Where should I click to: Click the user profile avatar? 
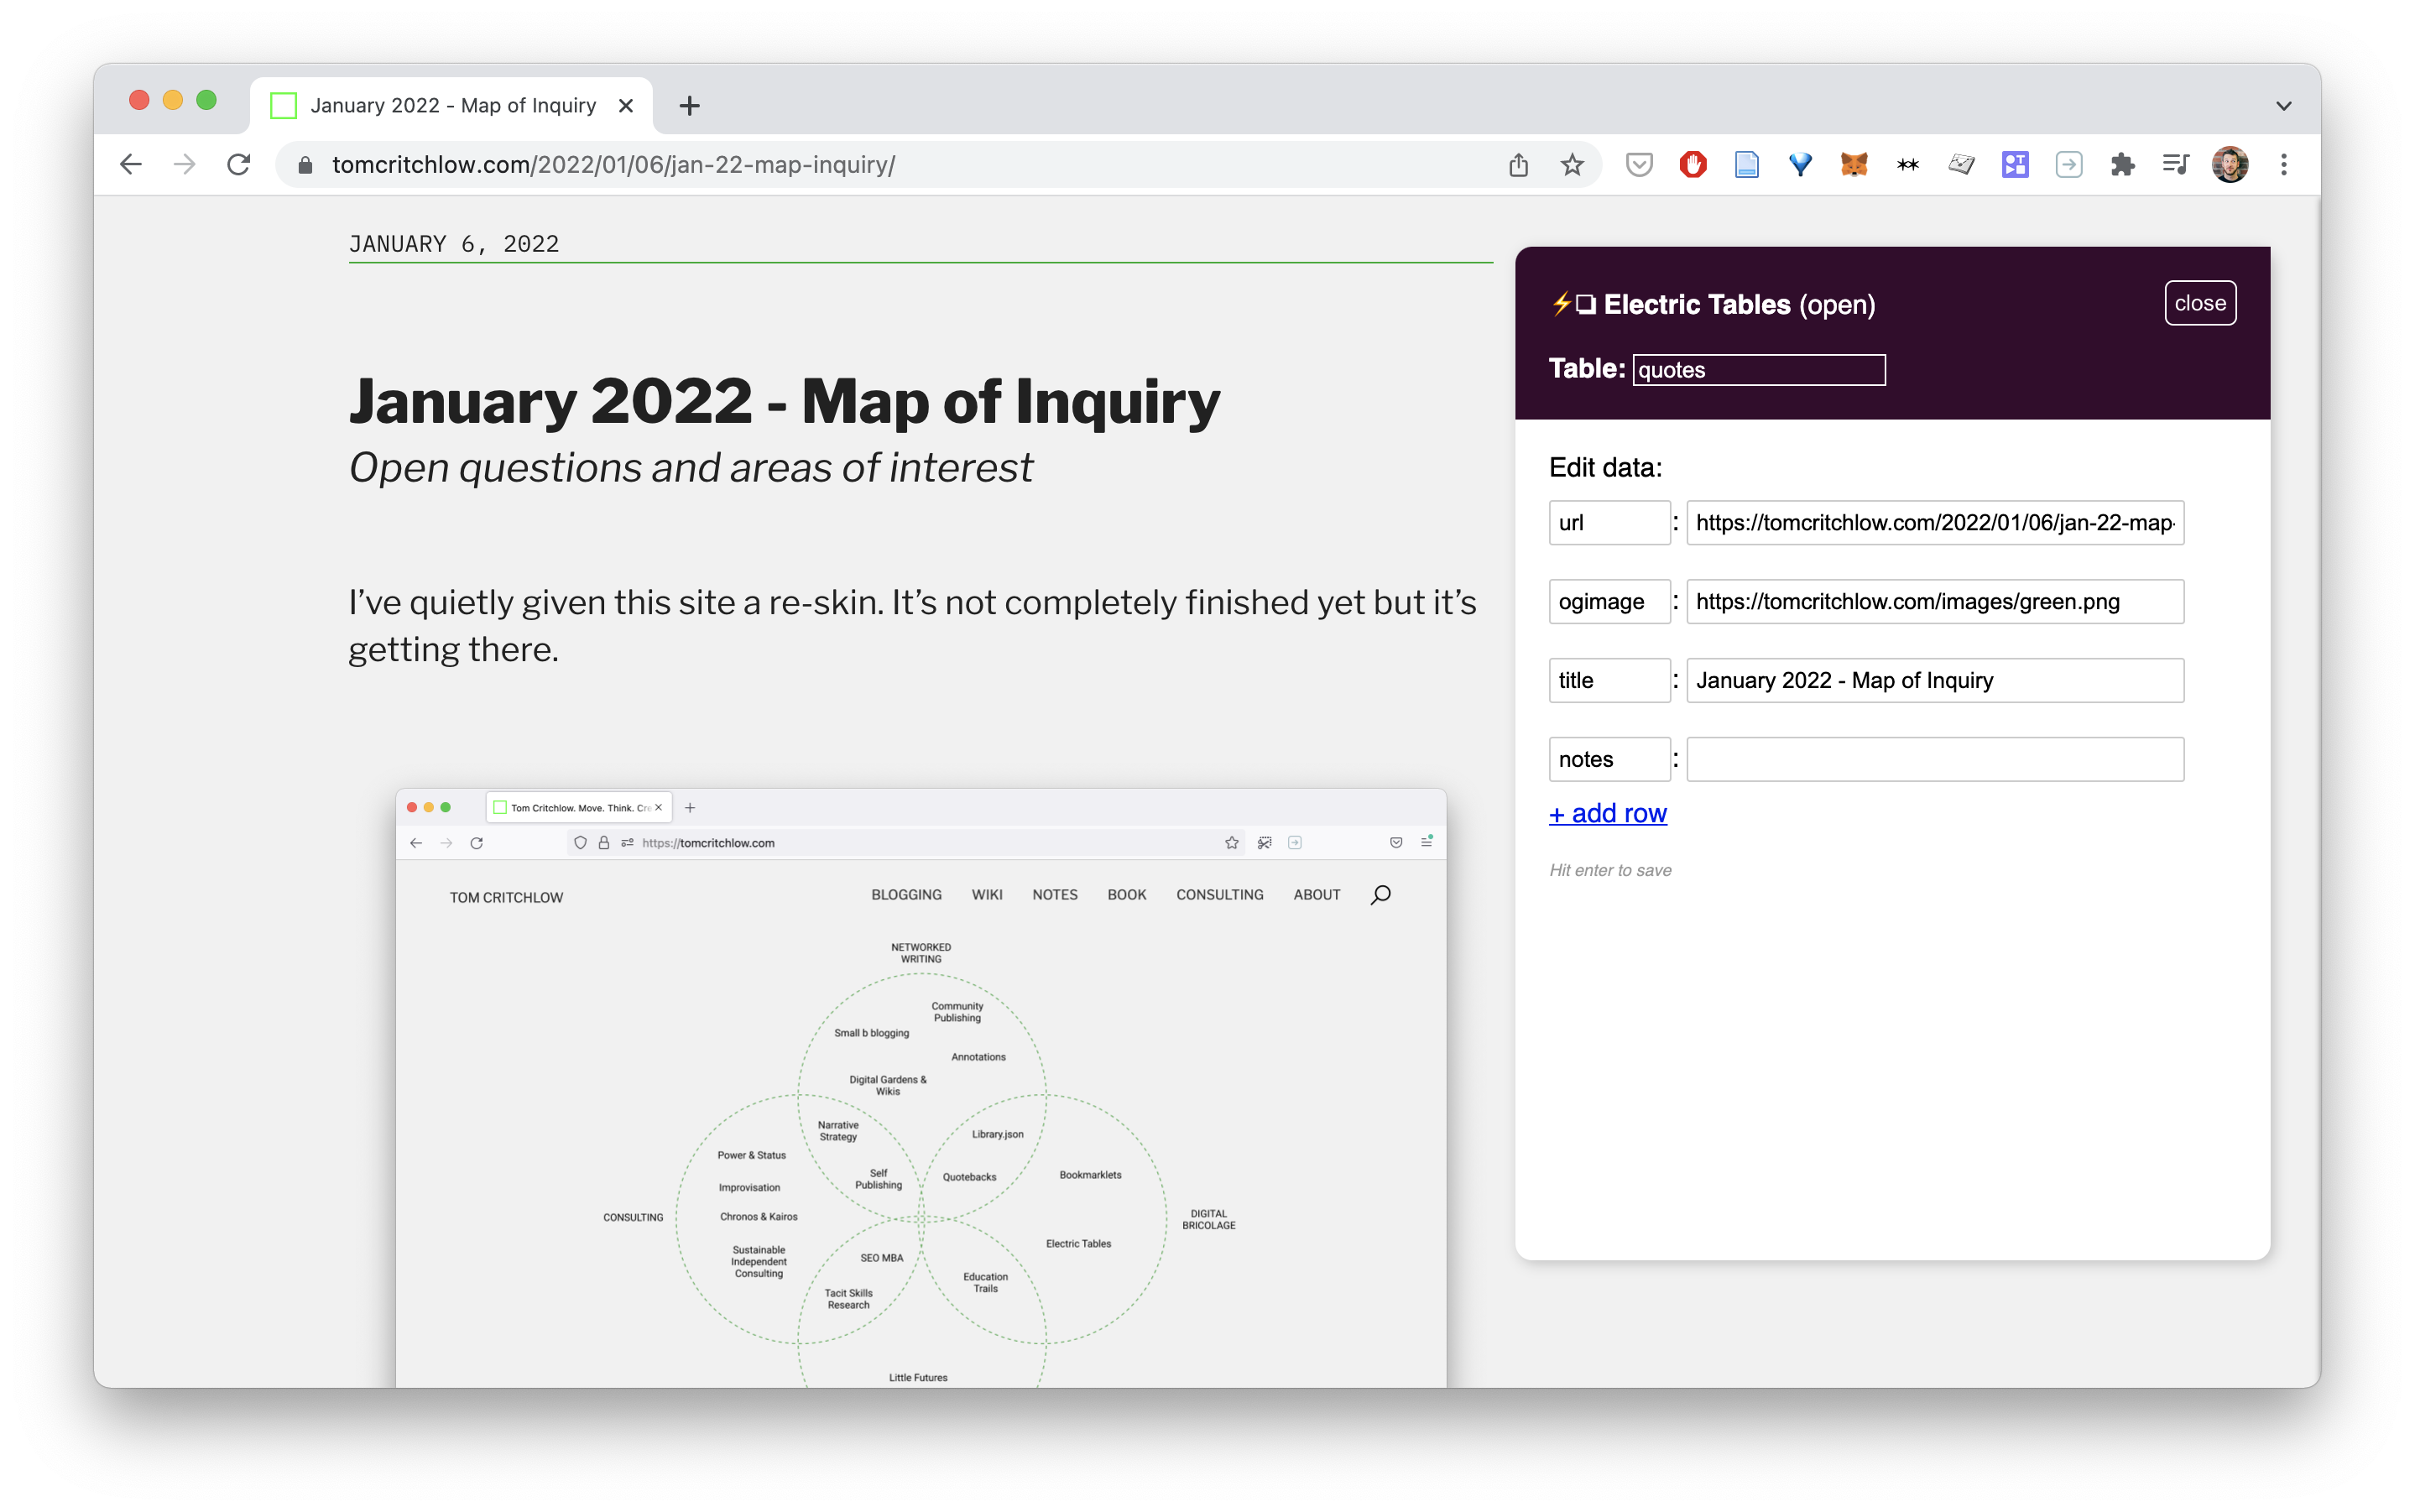click(2230, 165)
